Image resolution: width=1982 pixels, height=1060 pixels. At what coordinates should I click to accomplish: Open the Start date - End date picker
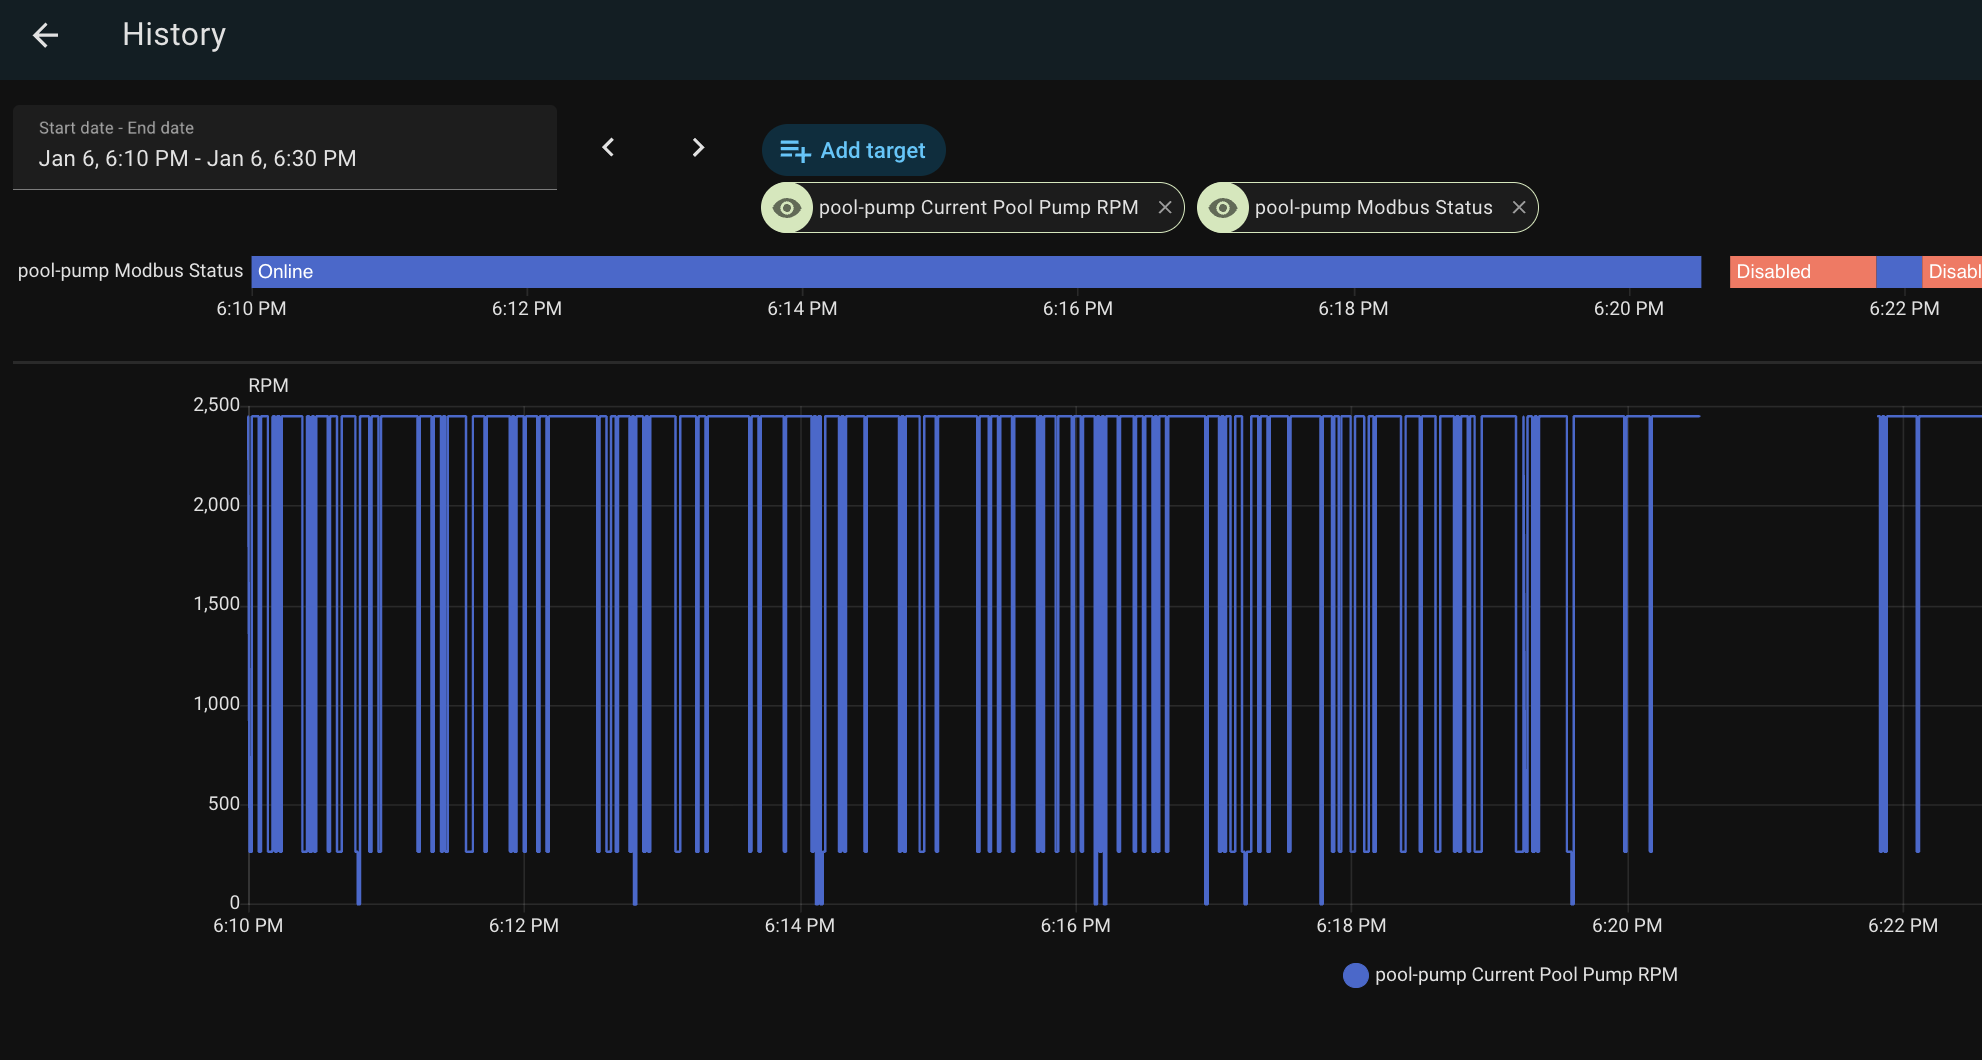[285, 148]
